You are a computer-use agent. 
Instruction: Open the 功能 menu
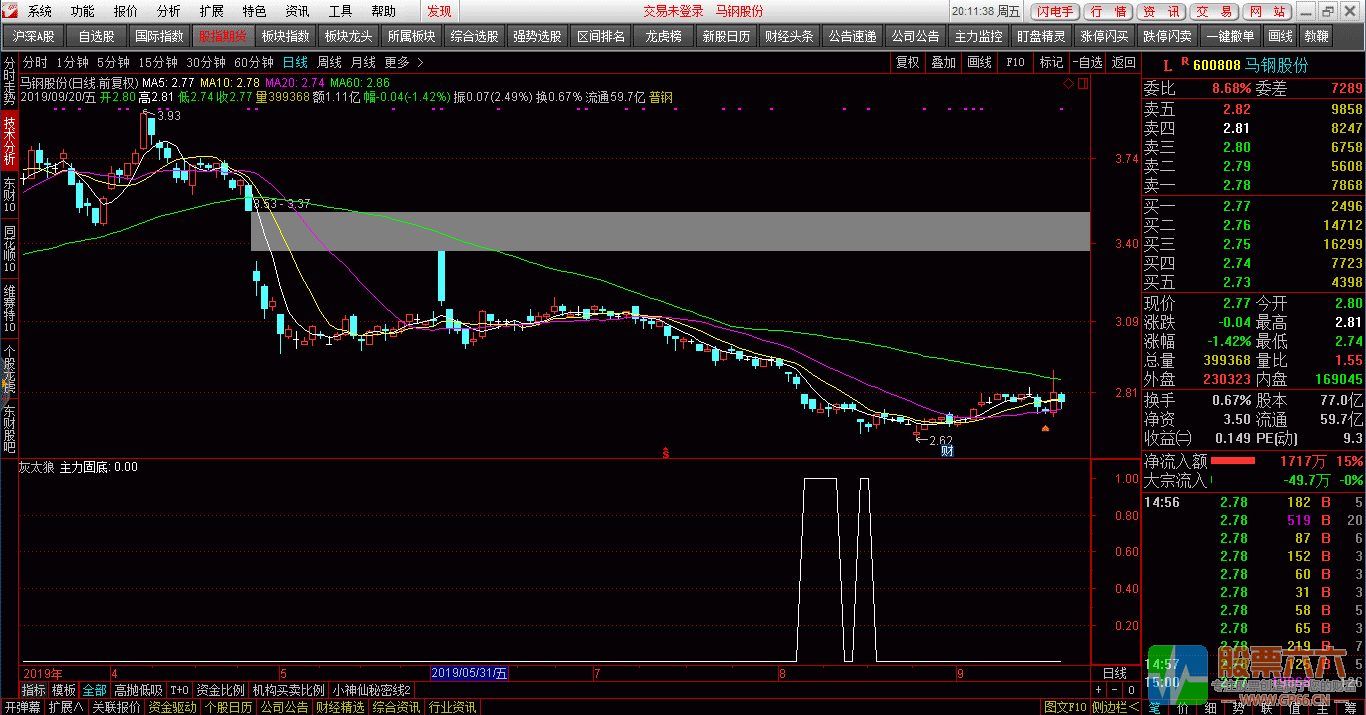pyautogui.click(x=83, y=11)
